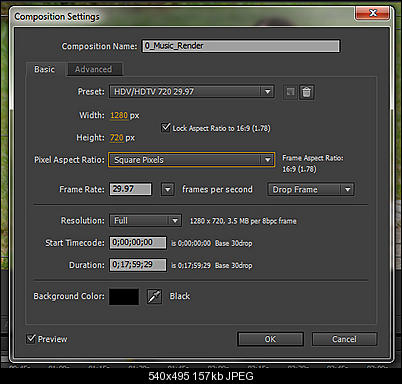
Task: Open the Pixel Aspect Ratio dropdown
Action: (192, 160)
